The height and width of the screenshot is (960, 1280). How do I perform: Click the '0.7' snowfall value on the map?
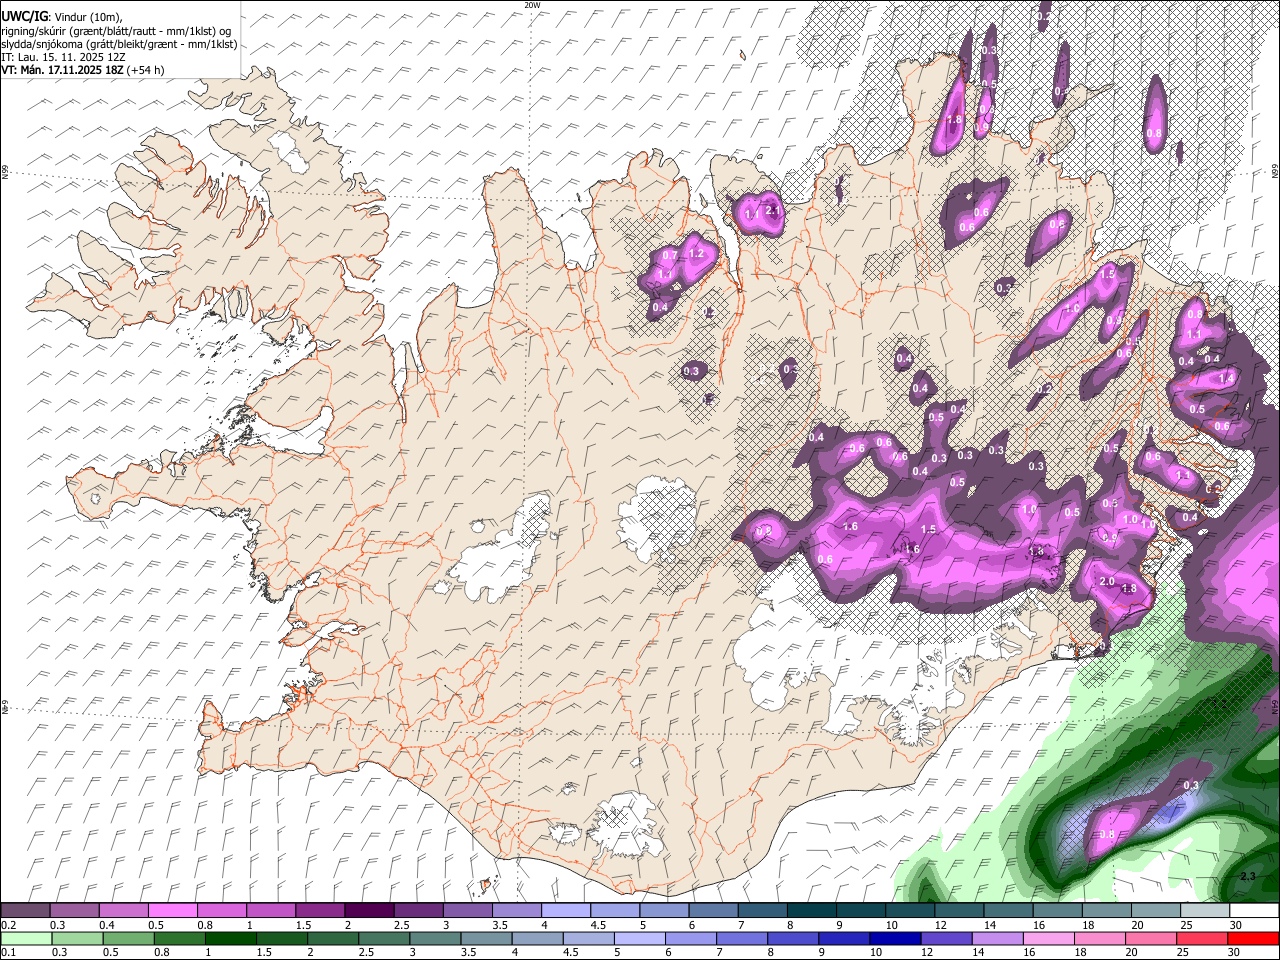click(670, 256)
